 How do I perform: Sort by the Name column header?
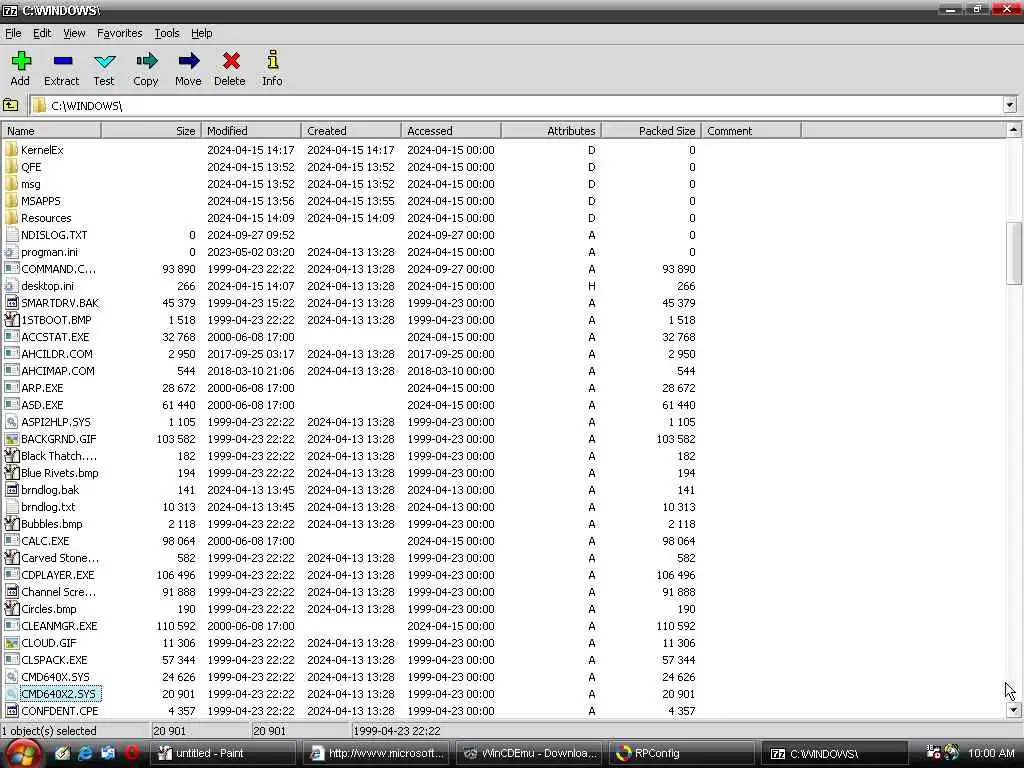point(51,131)
